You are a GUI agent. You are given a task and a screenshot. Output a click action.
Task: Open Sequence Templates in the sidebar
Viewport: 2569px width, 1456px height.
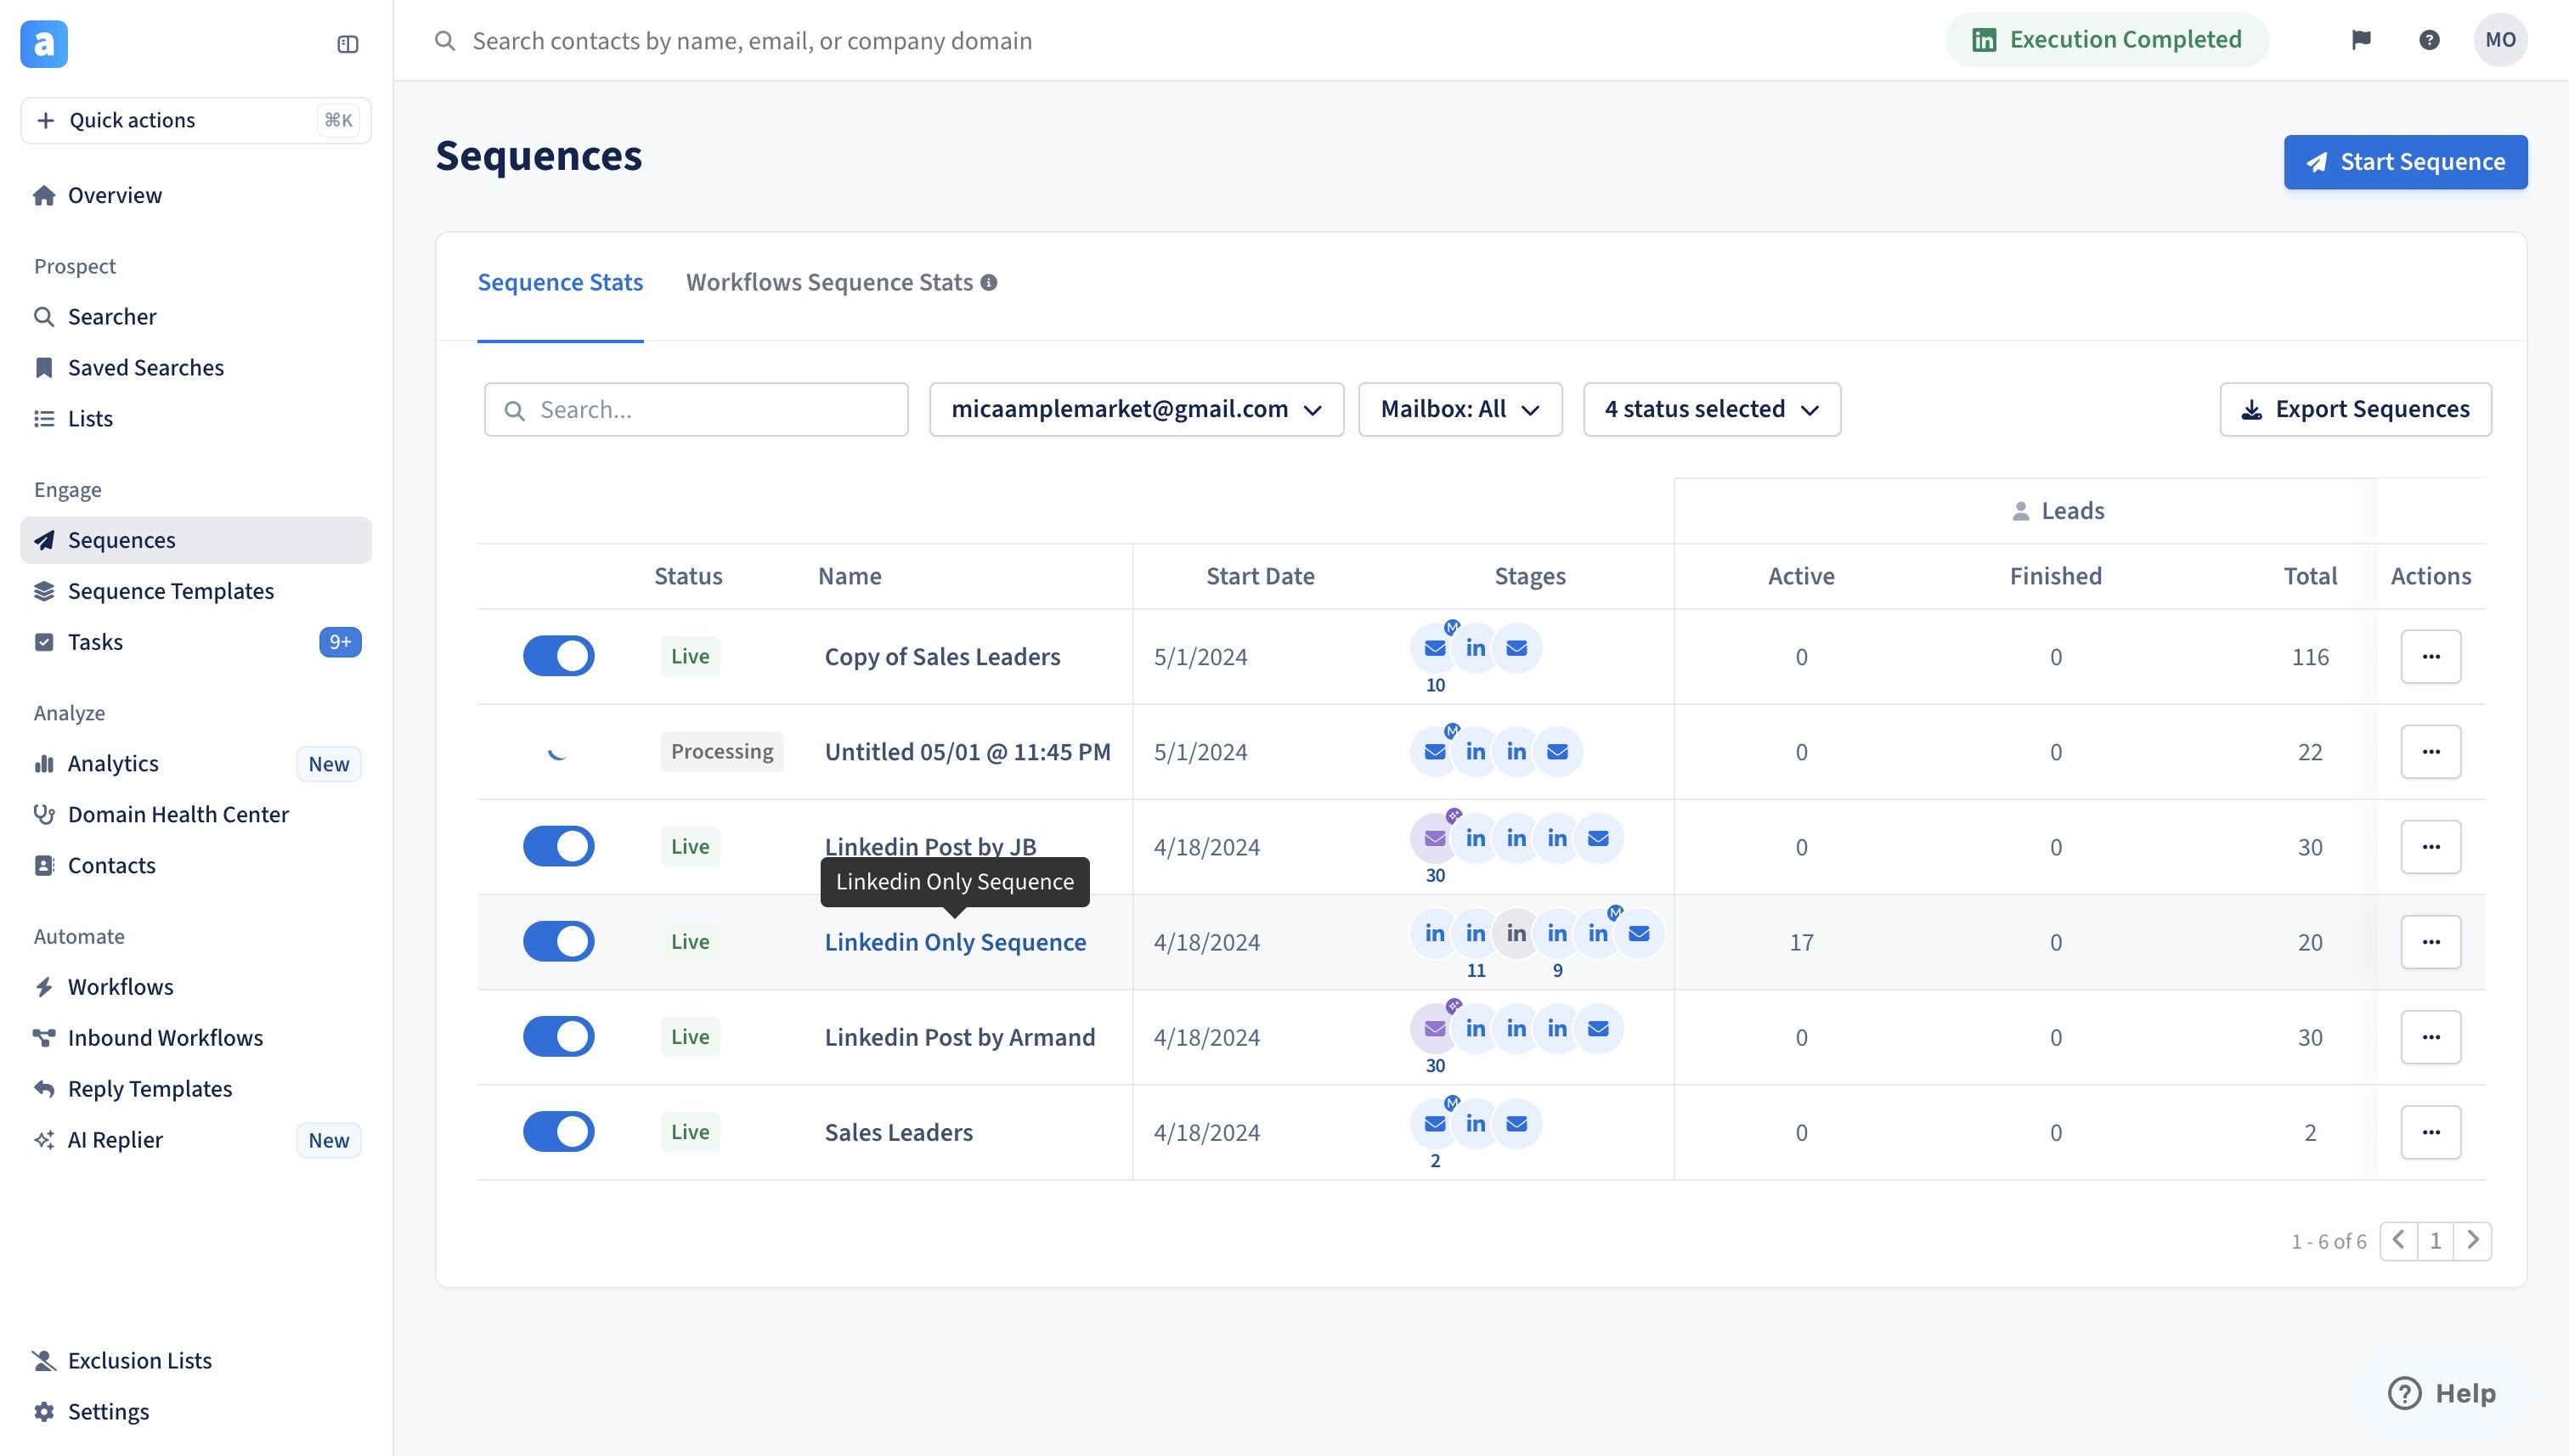click(x=171, y=591)
